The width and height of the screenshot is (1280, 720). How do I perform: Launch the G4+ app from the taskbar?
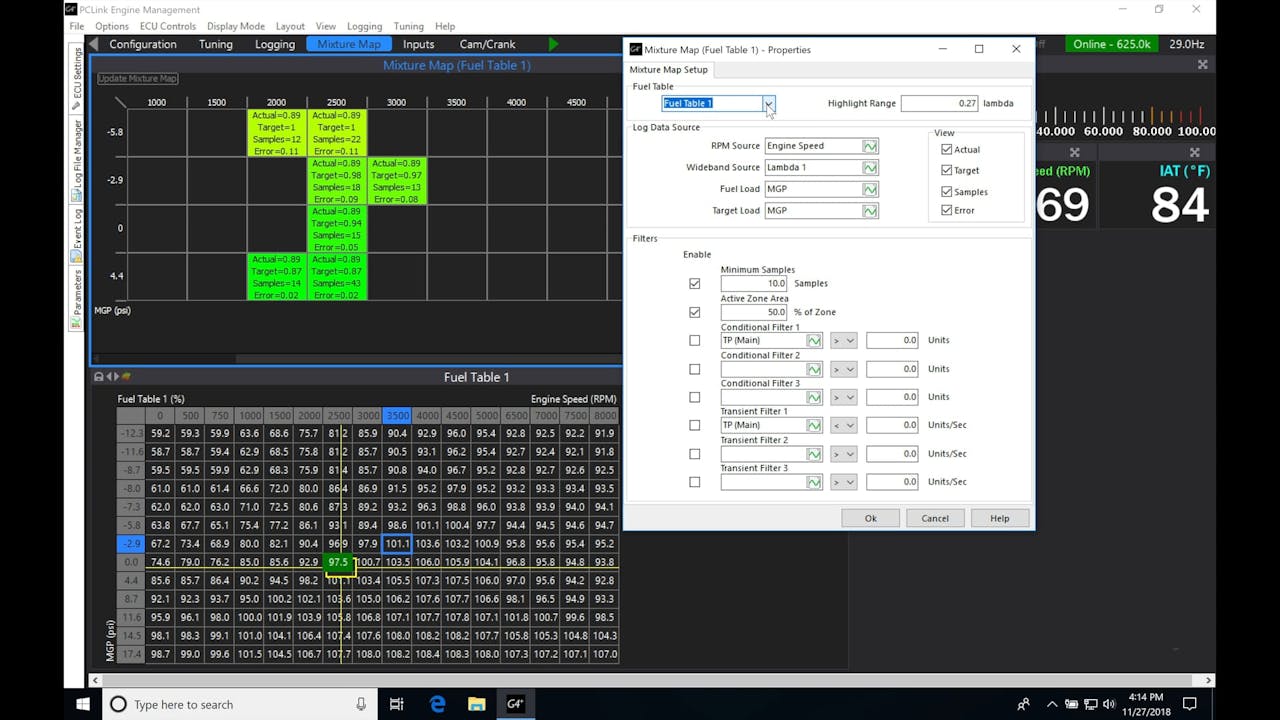click(x=515, y=703)
